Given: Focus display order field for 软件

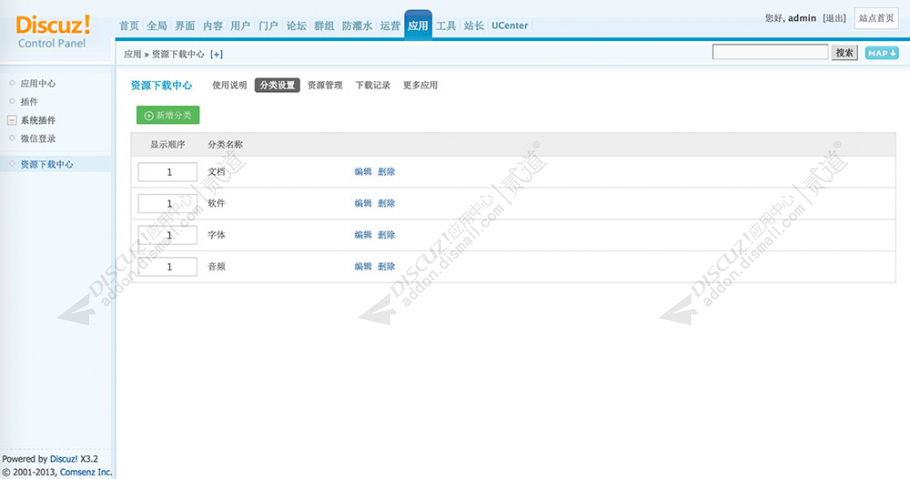Looking at the screenshot, I should tap(167, 203).
